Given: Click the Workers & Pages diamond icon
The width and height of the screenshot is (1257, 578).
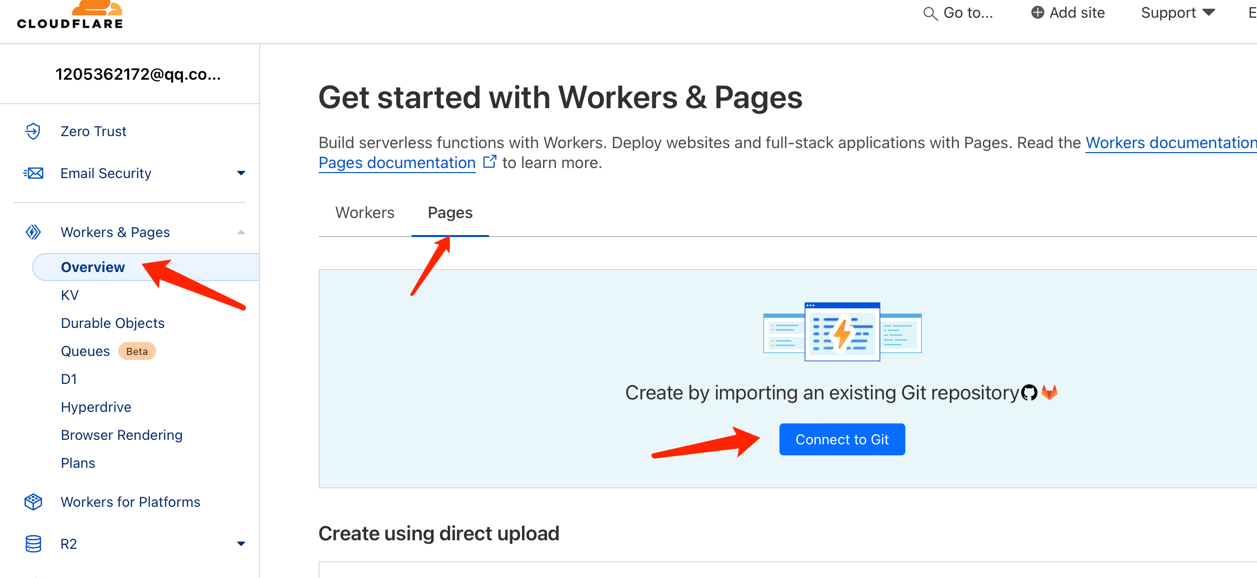Looking at the screenshot, I should point(33,232).
